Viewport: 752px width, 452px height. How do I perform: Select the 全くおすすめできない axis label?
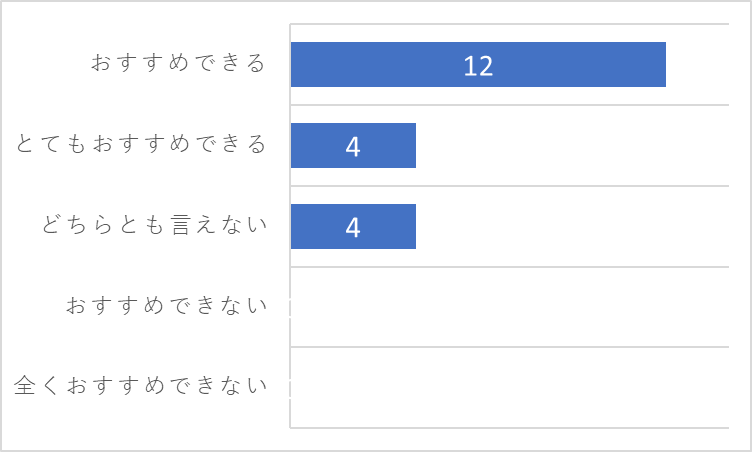click(140, 385)
